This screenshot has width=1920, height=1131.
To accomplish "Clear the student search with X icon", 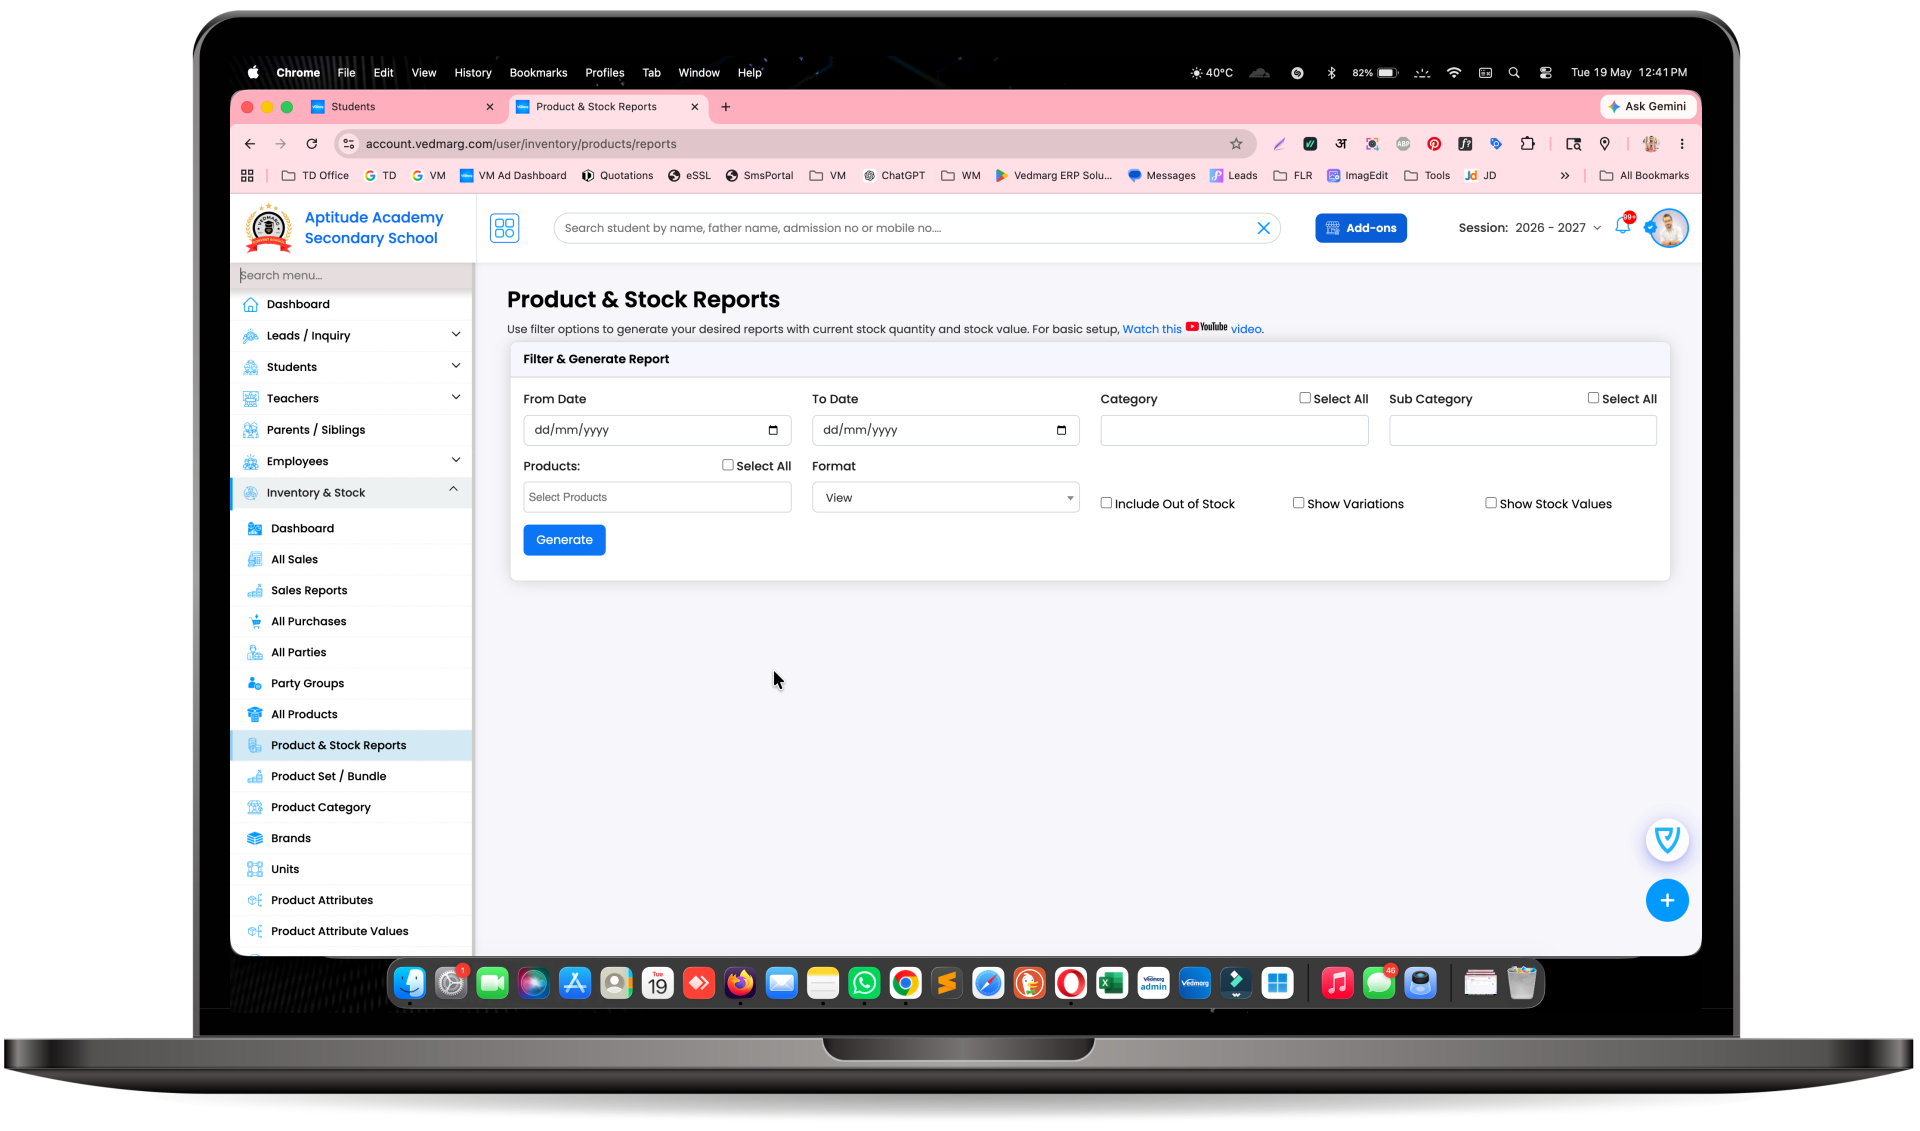I will (x=1263, y=228).
